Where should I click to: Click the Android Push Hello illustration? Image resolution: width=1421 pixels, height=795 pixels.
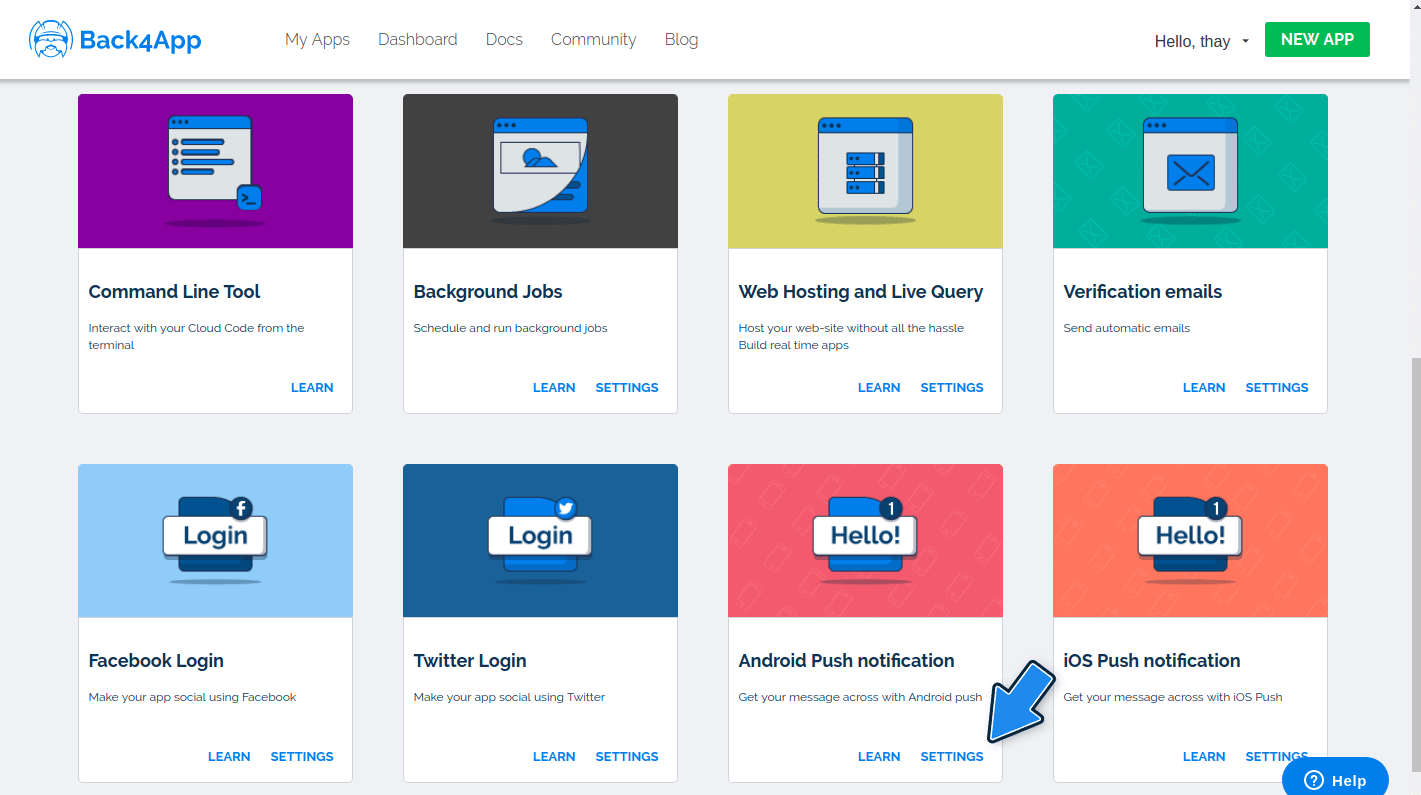point(865,540)
